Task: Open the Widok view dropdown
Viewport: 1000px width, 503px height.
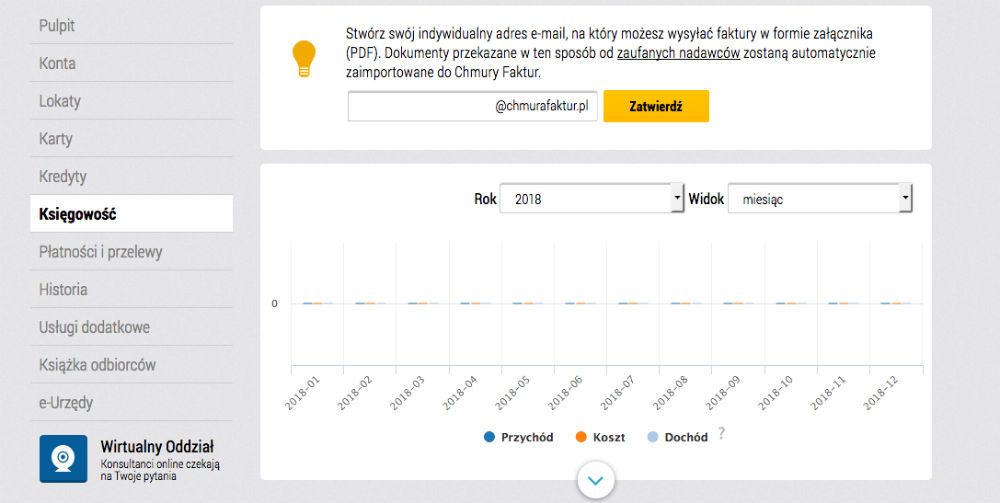Action: 820,199
